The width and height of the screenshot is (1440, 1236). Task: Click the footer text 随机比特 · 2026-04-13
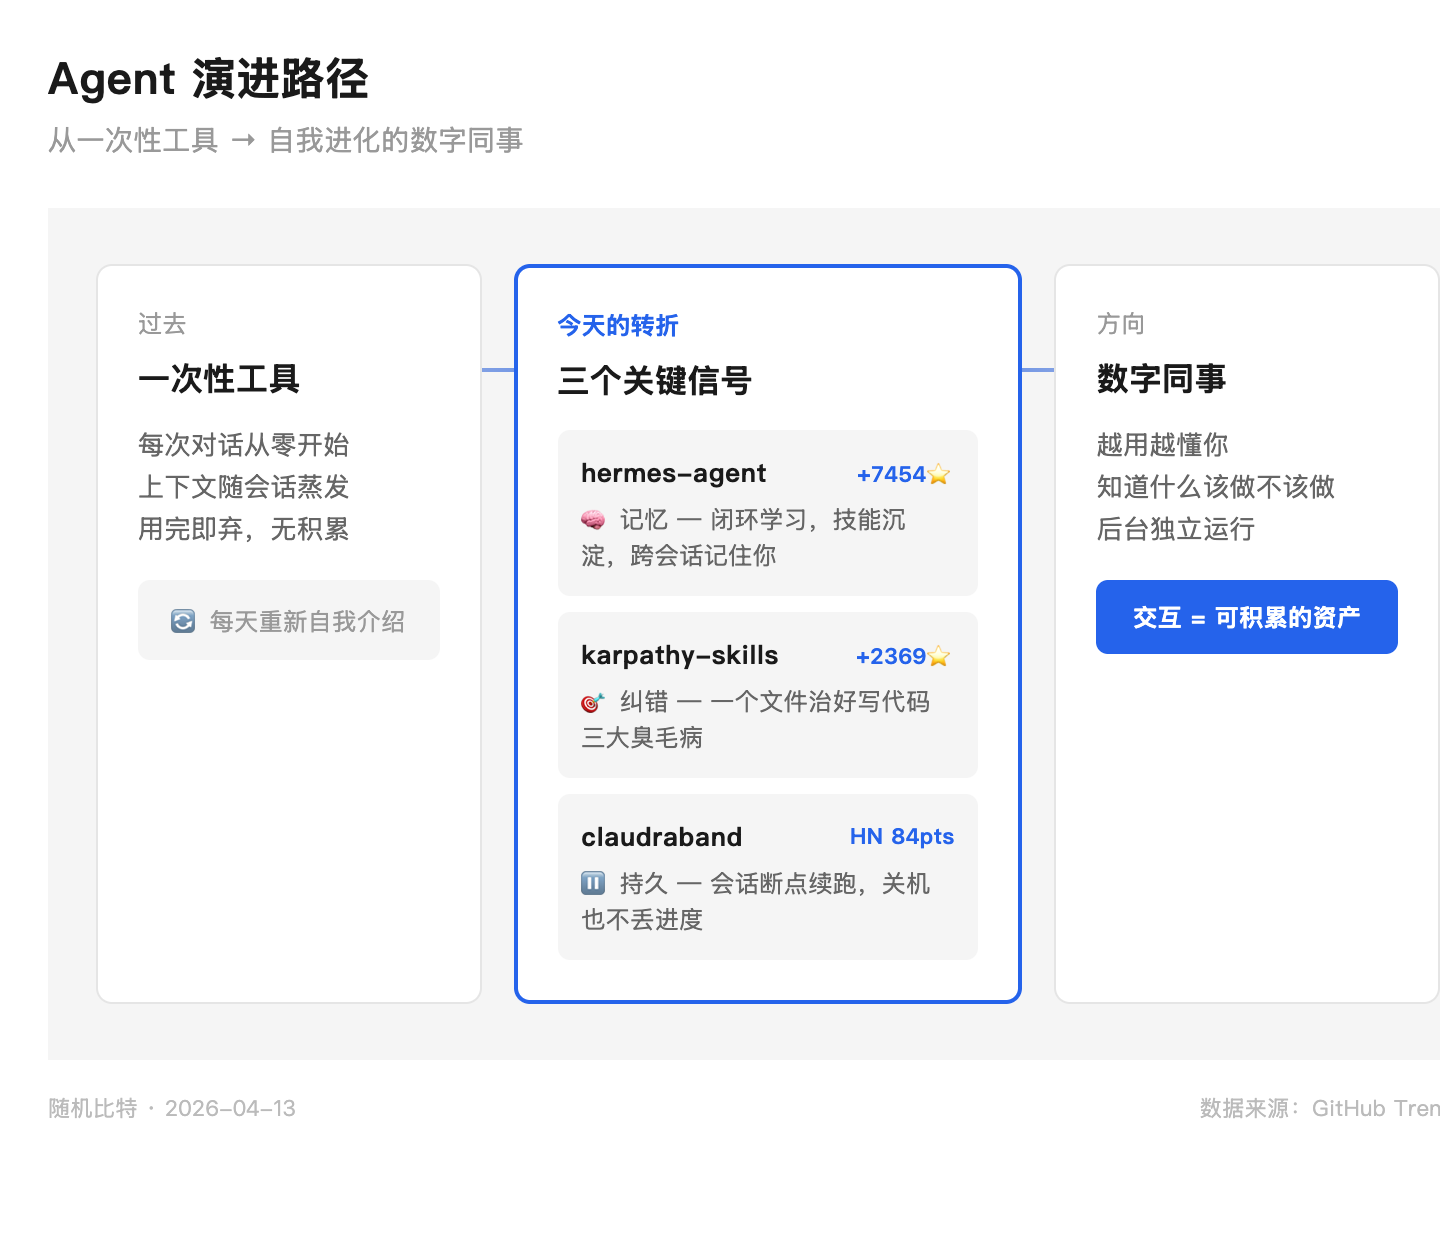(x=172, y=1108)
